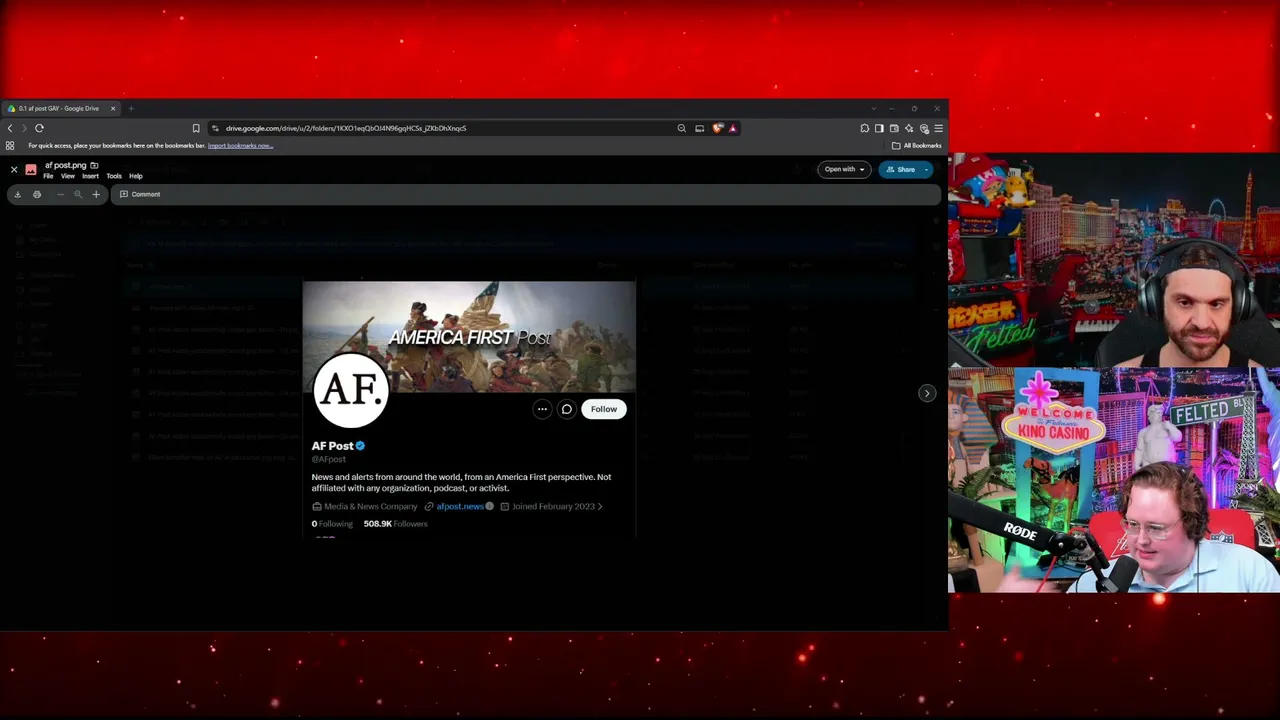The width and height of the screenshot is (1280, 720).
Task: Click the 0 Following count
Action: (x=332, y=524)
